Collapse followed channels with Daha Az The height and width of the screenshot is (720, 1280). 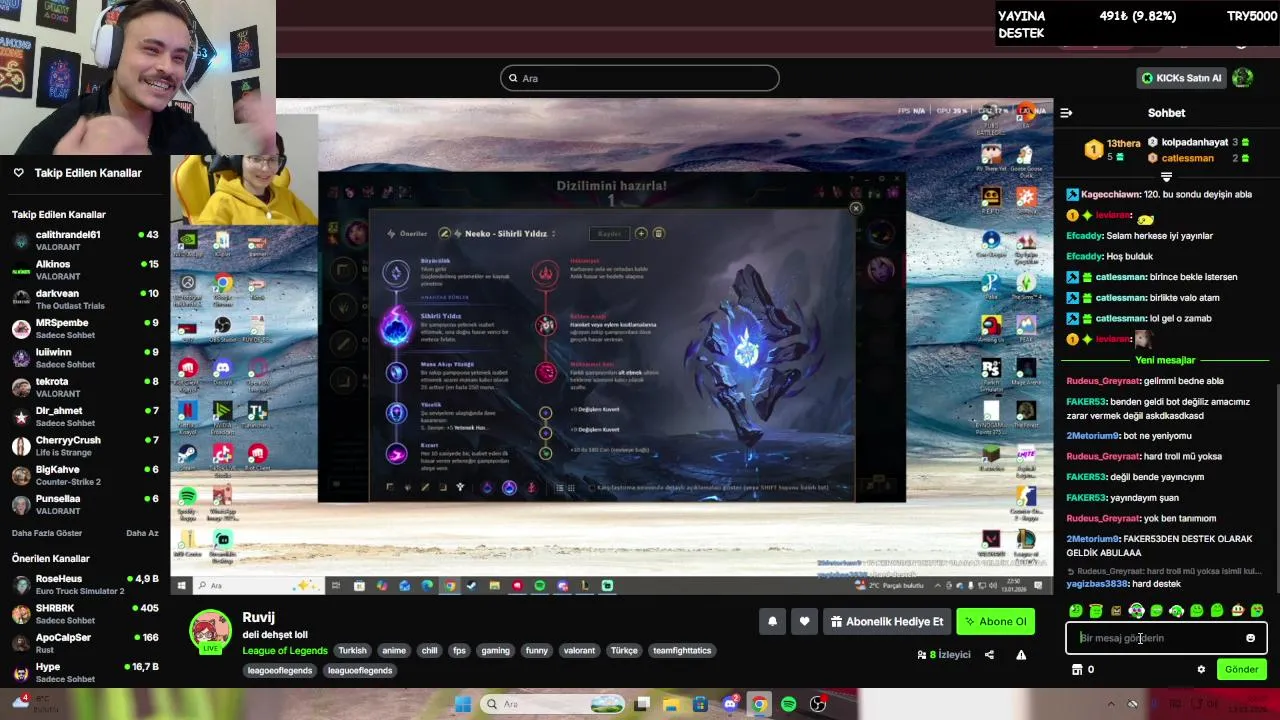click(142, 534)
